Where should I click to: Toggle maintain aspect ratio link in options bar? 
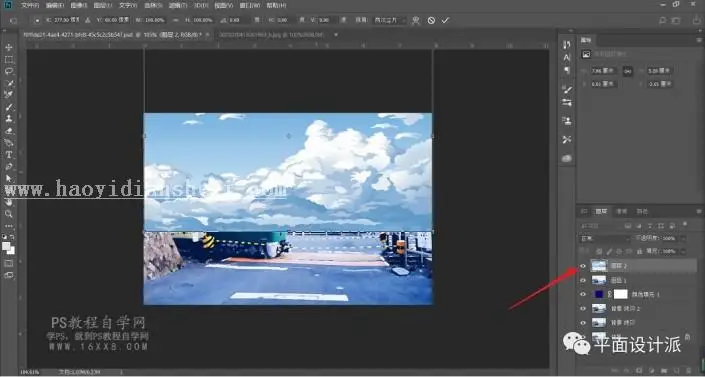coord(175,20)
